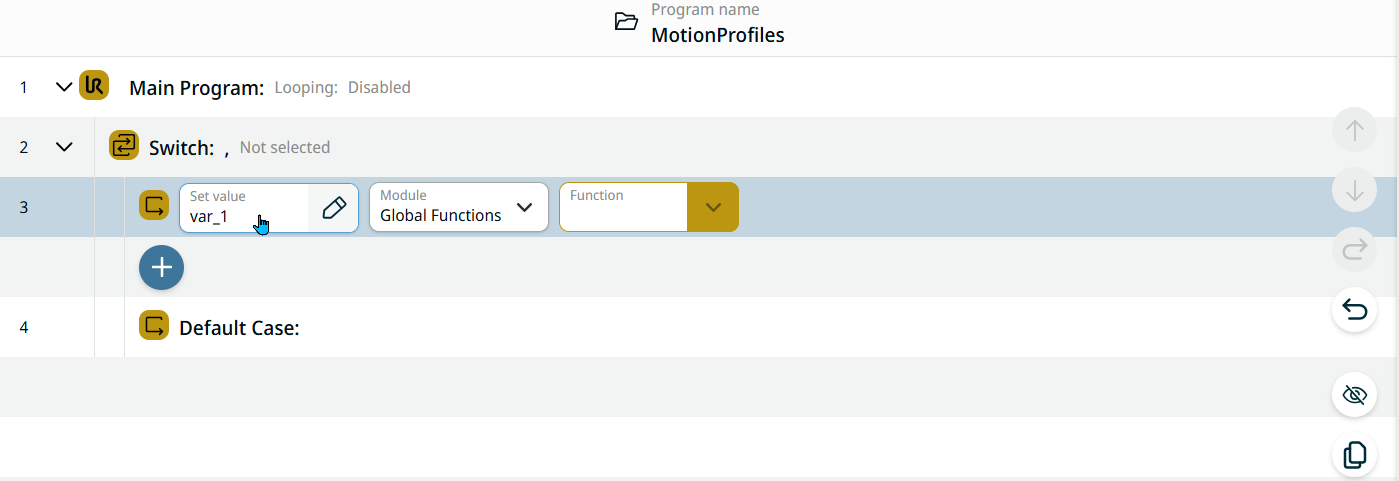Click the UR Main Program icon

(94, 86)
